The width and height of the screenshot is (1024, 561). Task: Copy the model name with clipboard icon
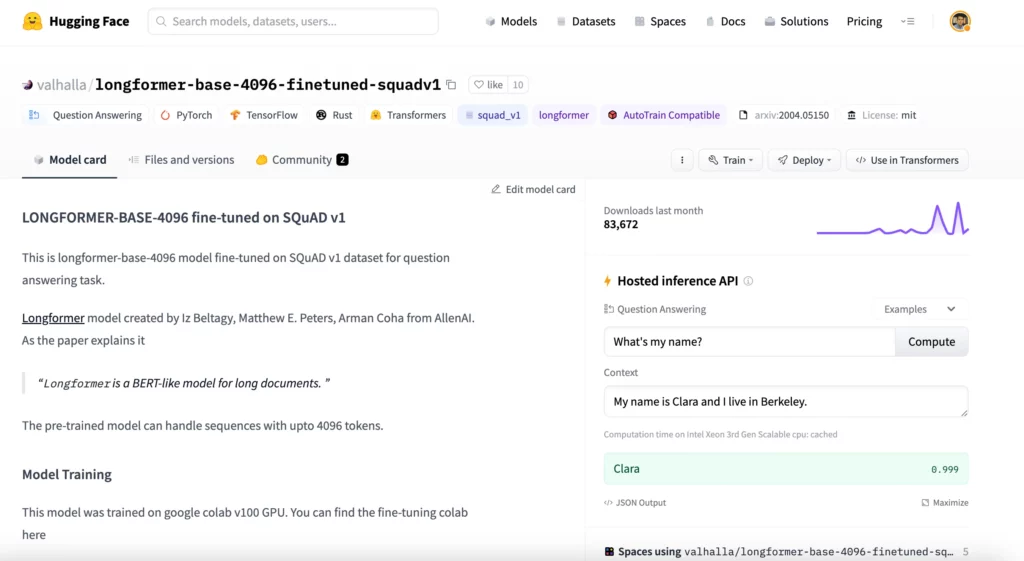tap(451, 85)
